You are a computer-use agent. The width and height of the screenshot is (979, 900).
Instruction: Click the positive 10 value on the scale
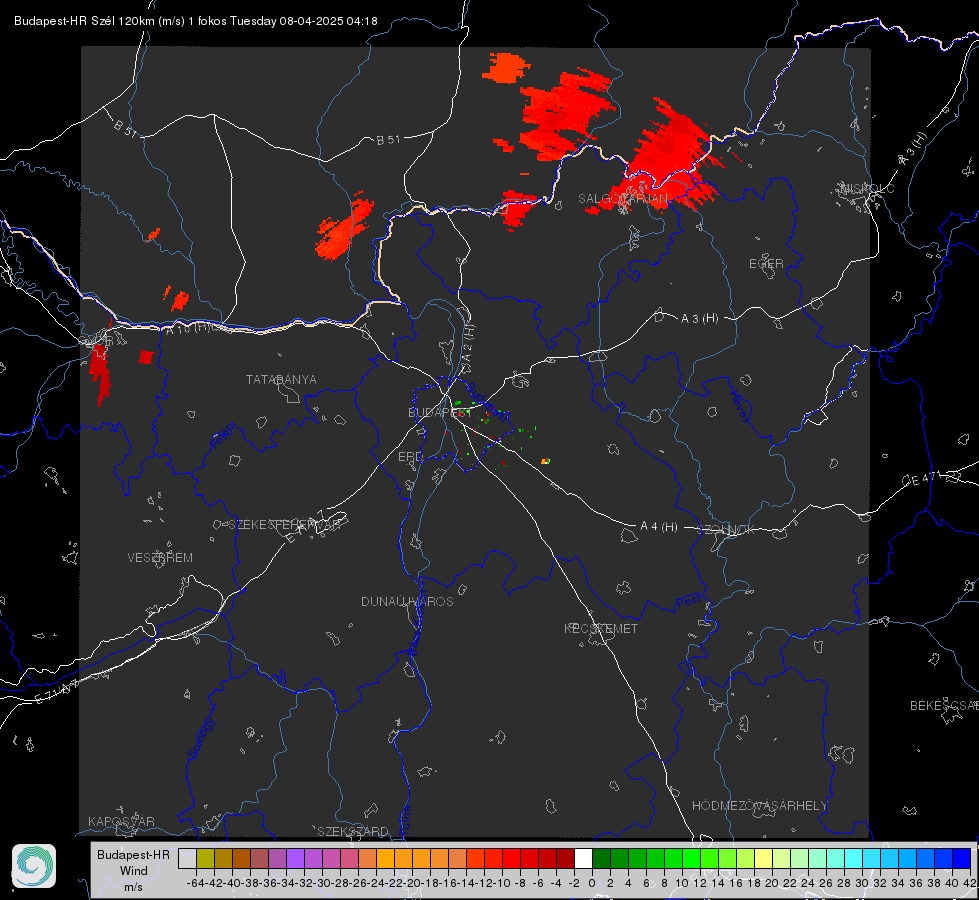(682, 883)
